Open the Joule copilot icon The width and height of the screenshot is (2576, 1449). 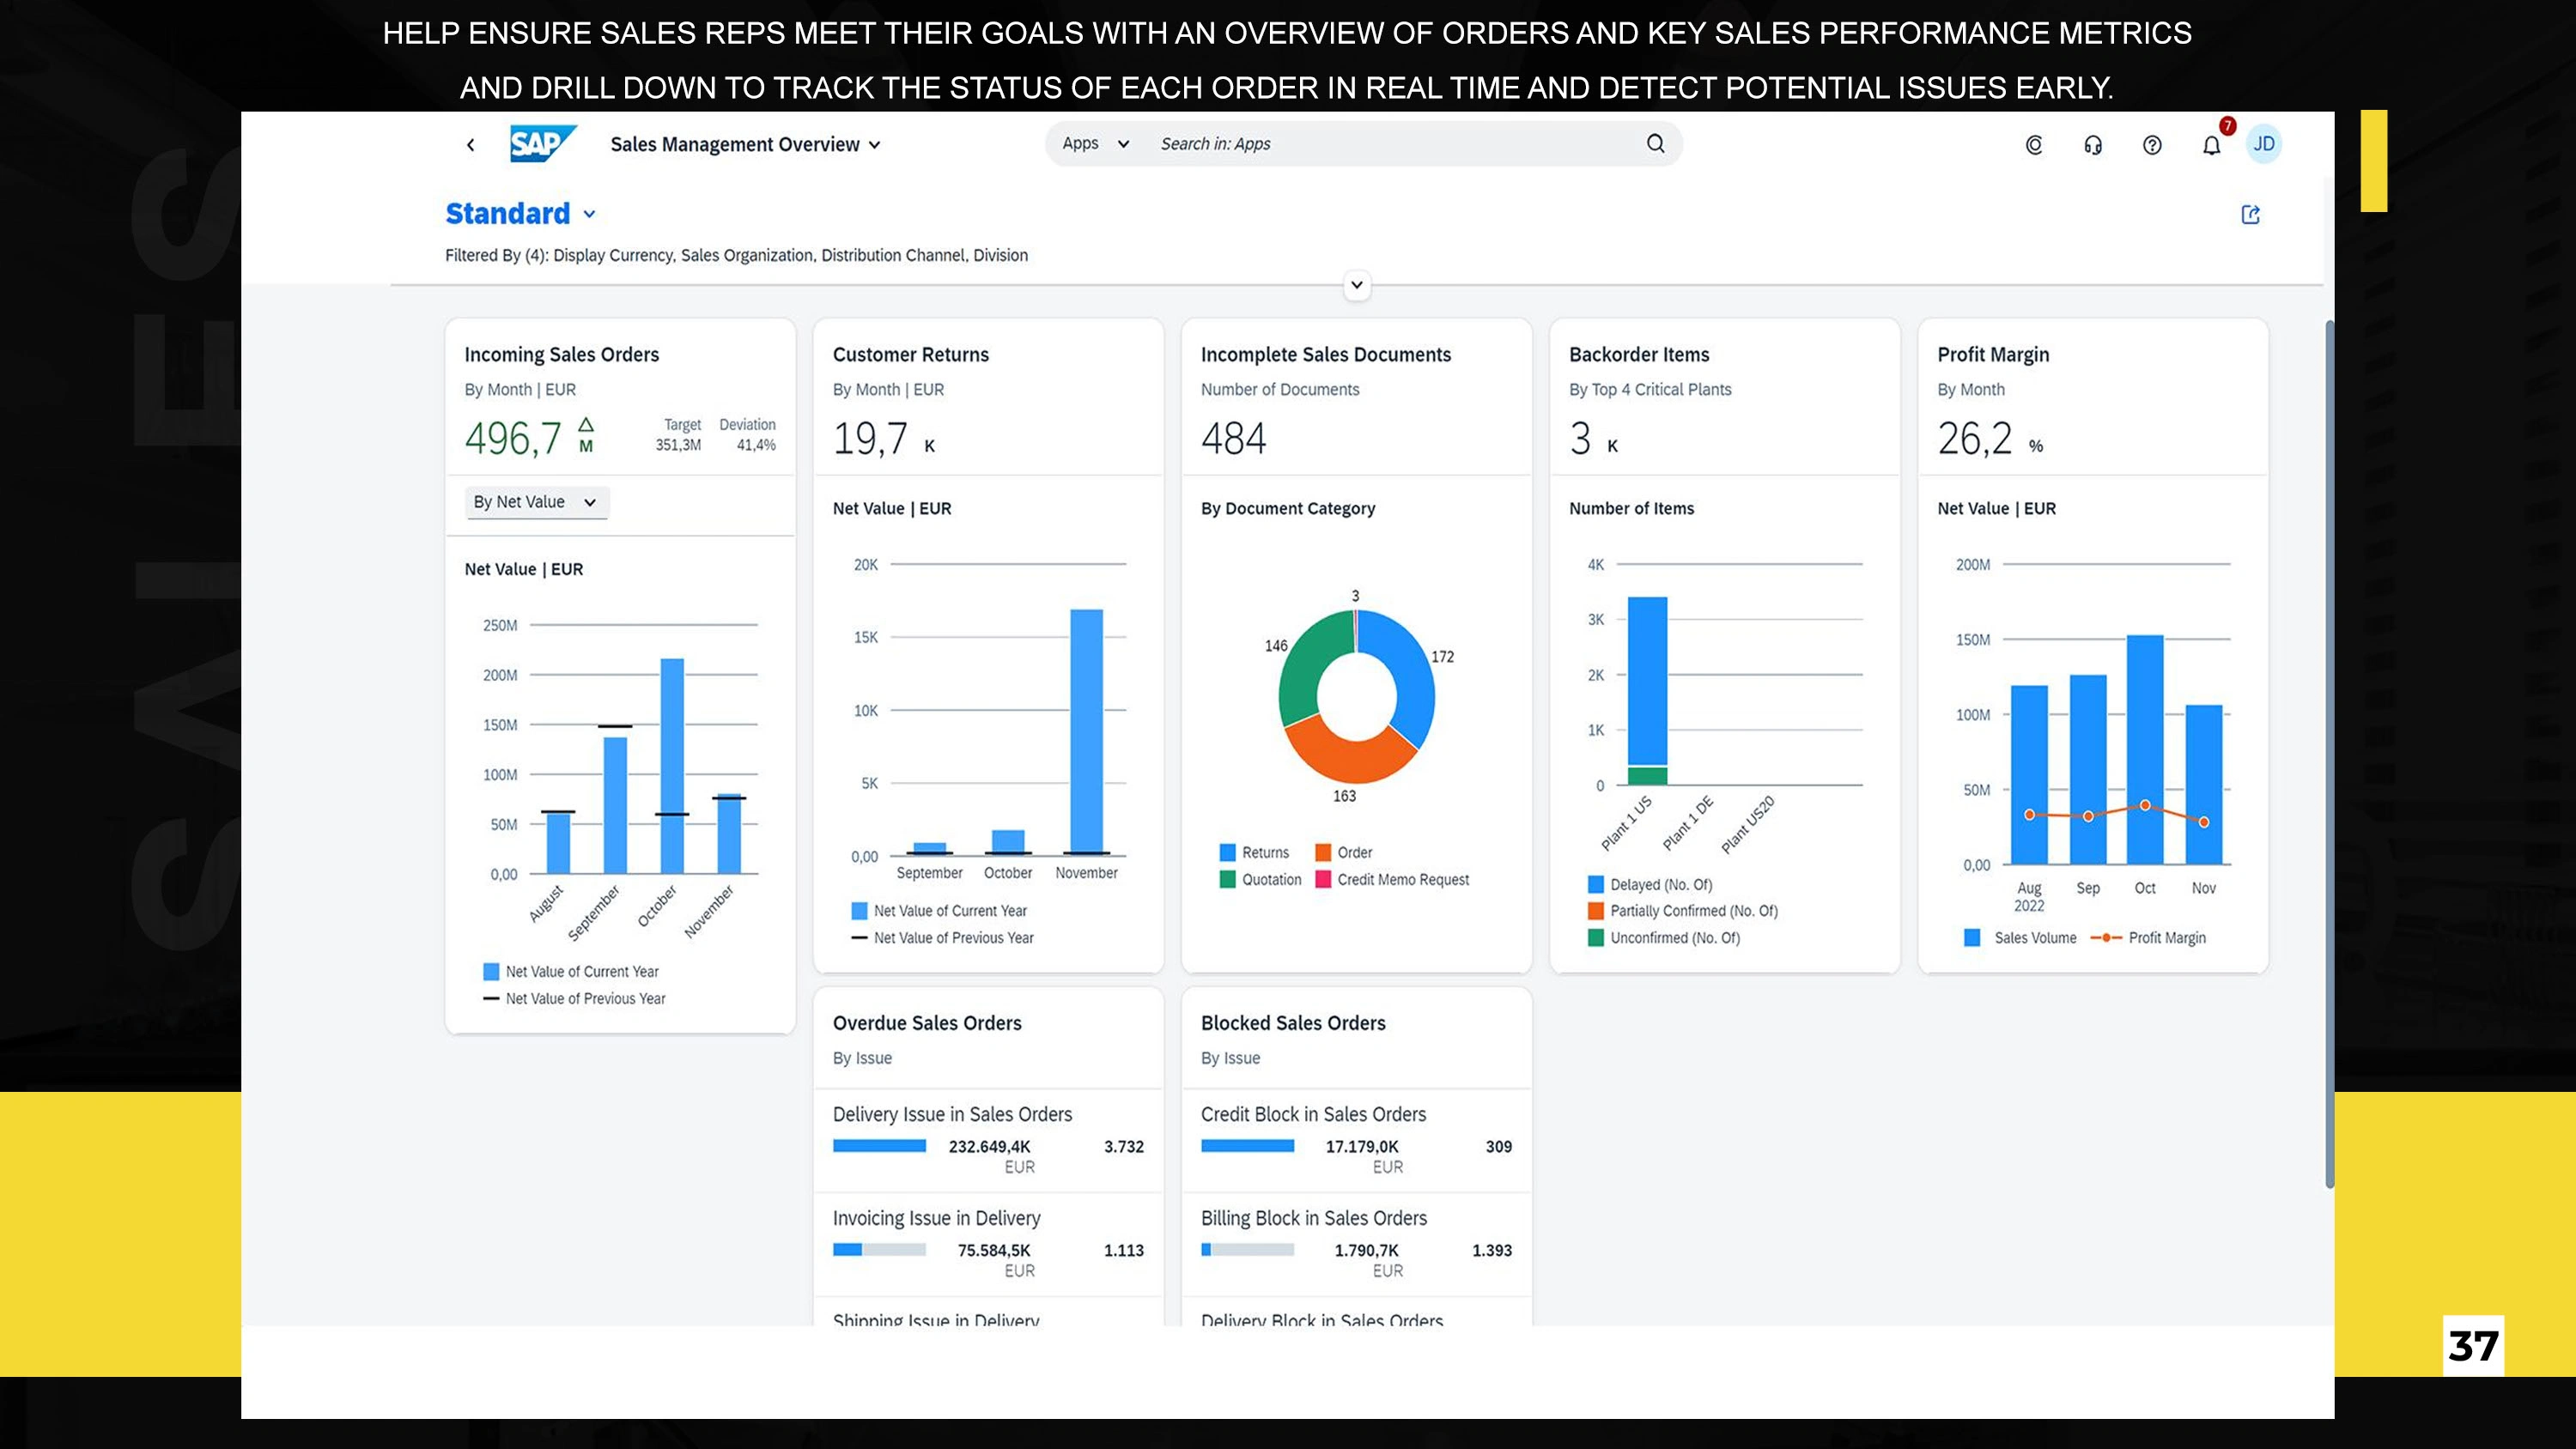2034,145
